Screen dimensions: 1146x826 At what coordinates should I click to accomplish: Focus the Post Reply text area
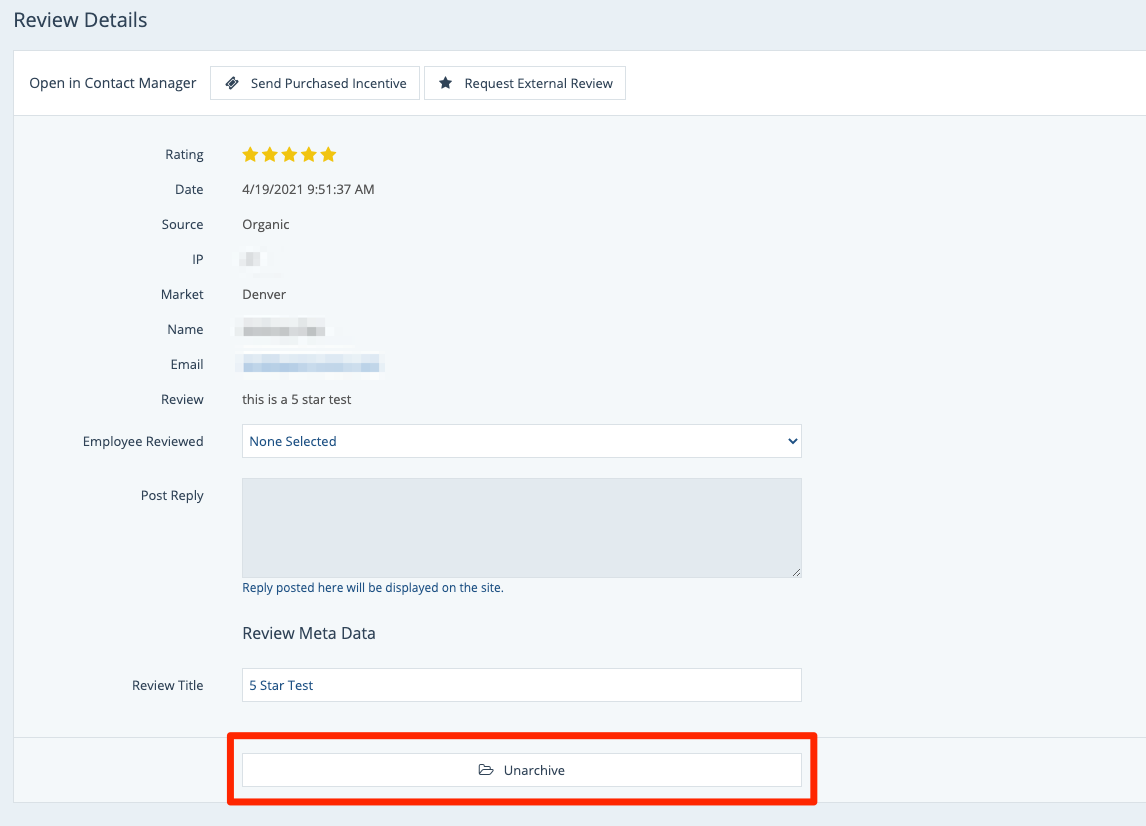click(x=521, y=527)
